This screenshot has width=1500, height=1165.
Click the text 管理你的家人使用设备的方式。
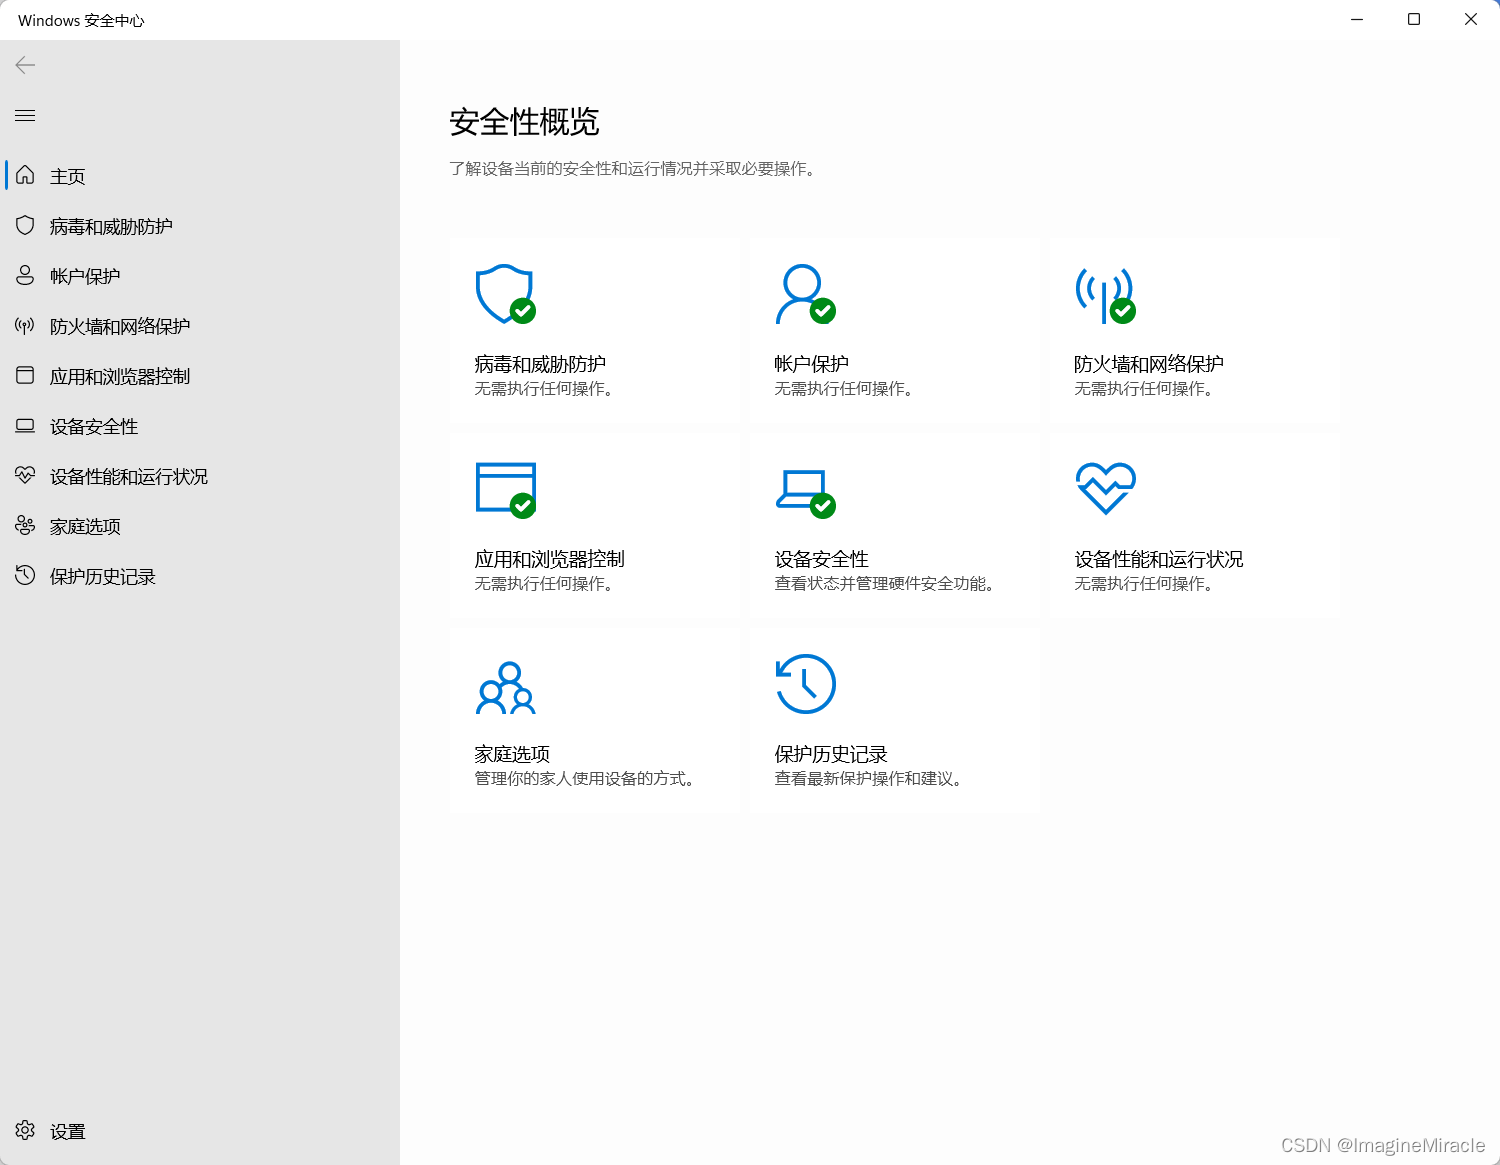(586, 779)
